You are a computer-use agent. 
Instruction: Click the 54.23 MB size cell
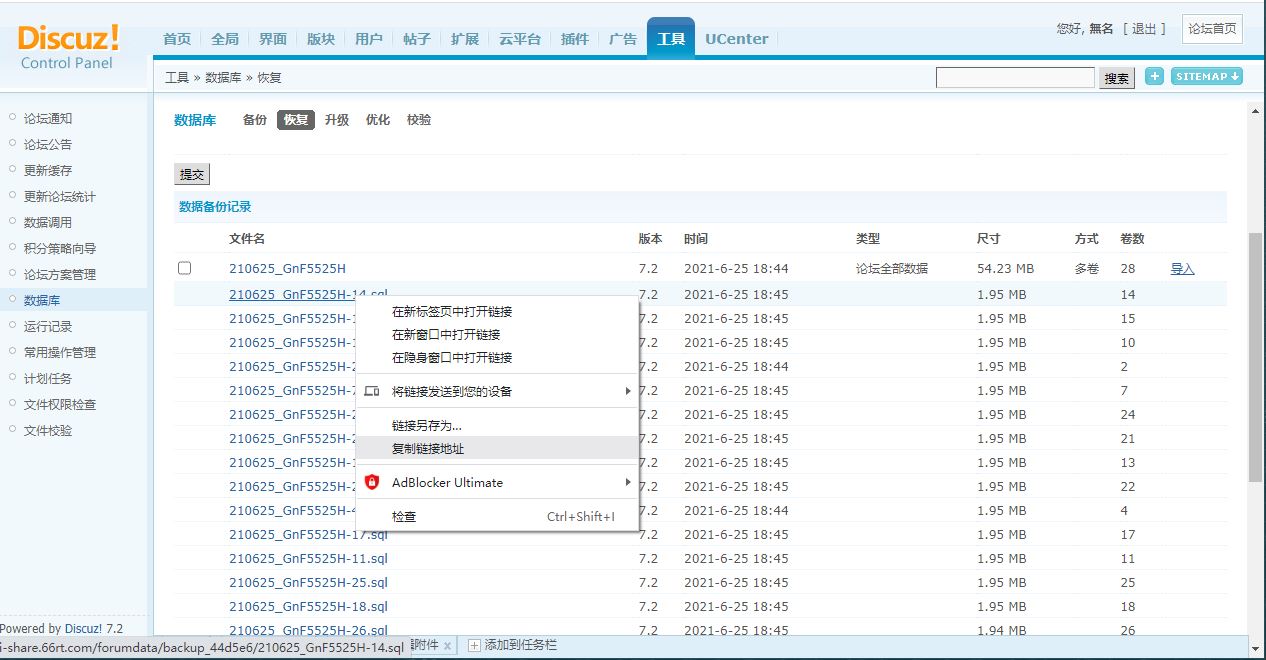tap(1005, 269)
